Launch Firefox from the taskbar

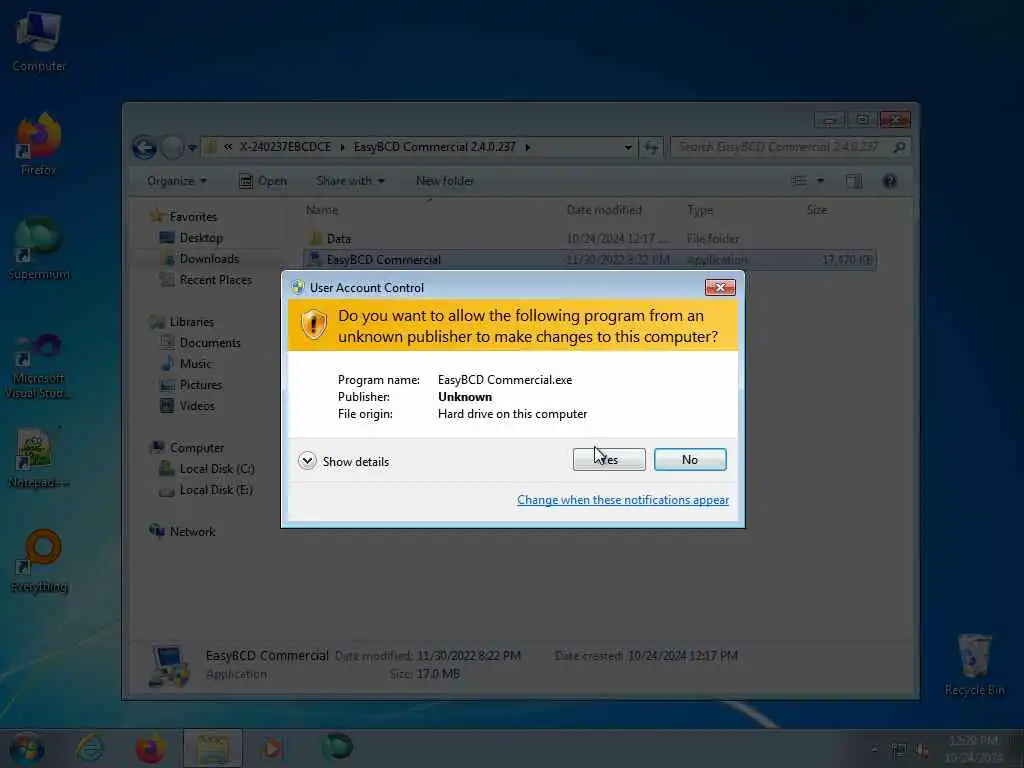click(x=150, y=748)
